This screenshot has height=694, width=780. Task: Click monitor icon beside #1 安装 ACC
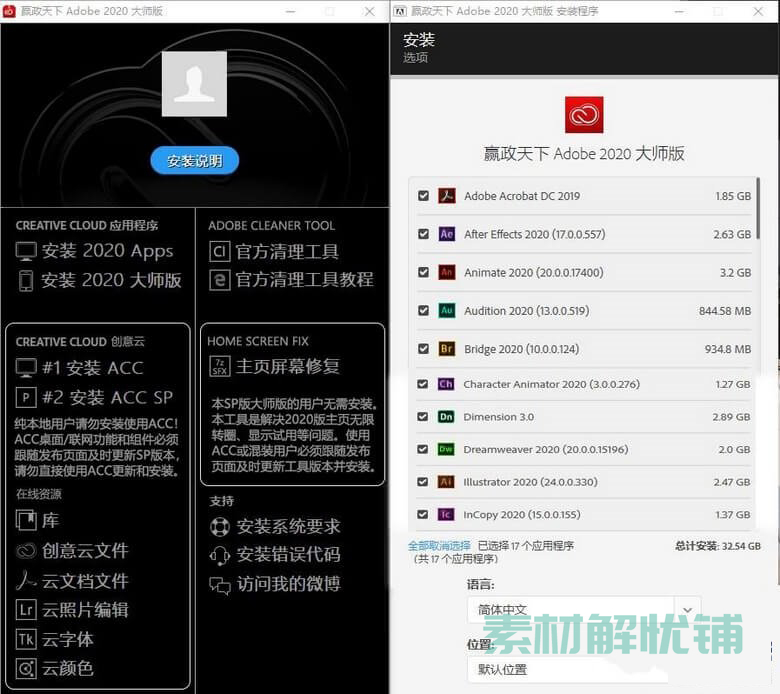(26, 368)
